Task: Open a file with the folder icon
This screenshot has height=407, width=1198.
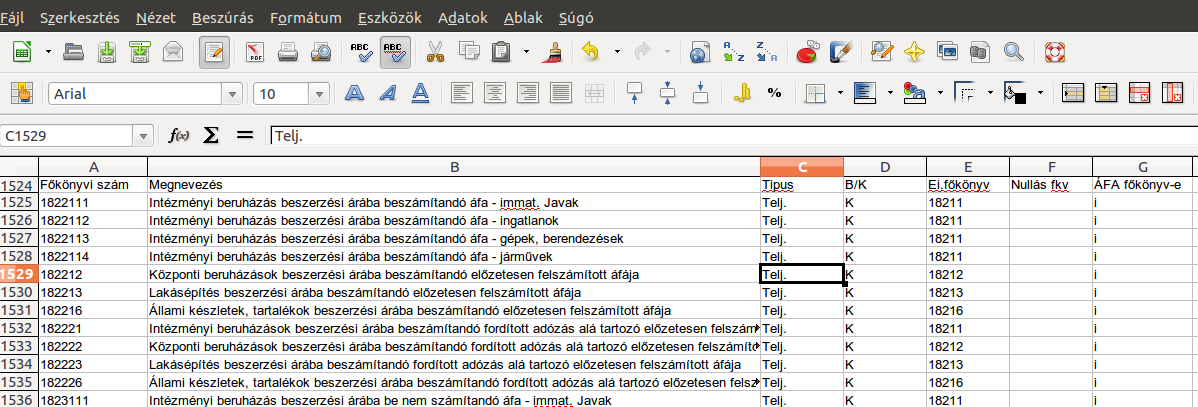Action: click(x=73, y=52)
